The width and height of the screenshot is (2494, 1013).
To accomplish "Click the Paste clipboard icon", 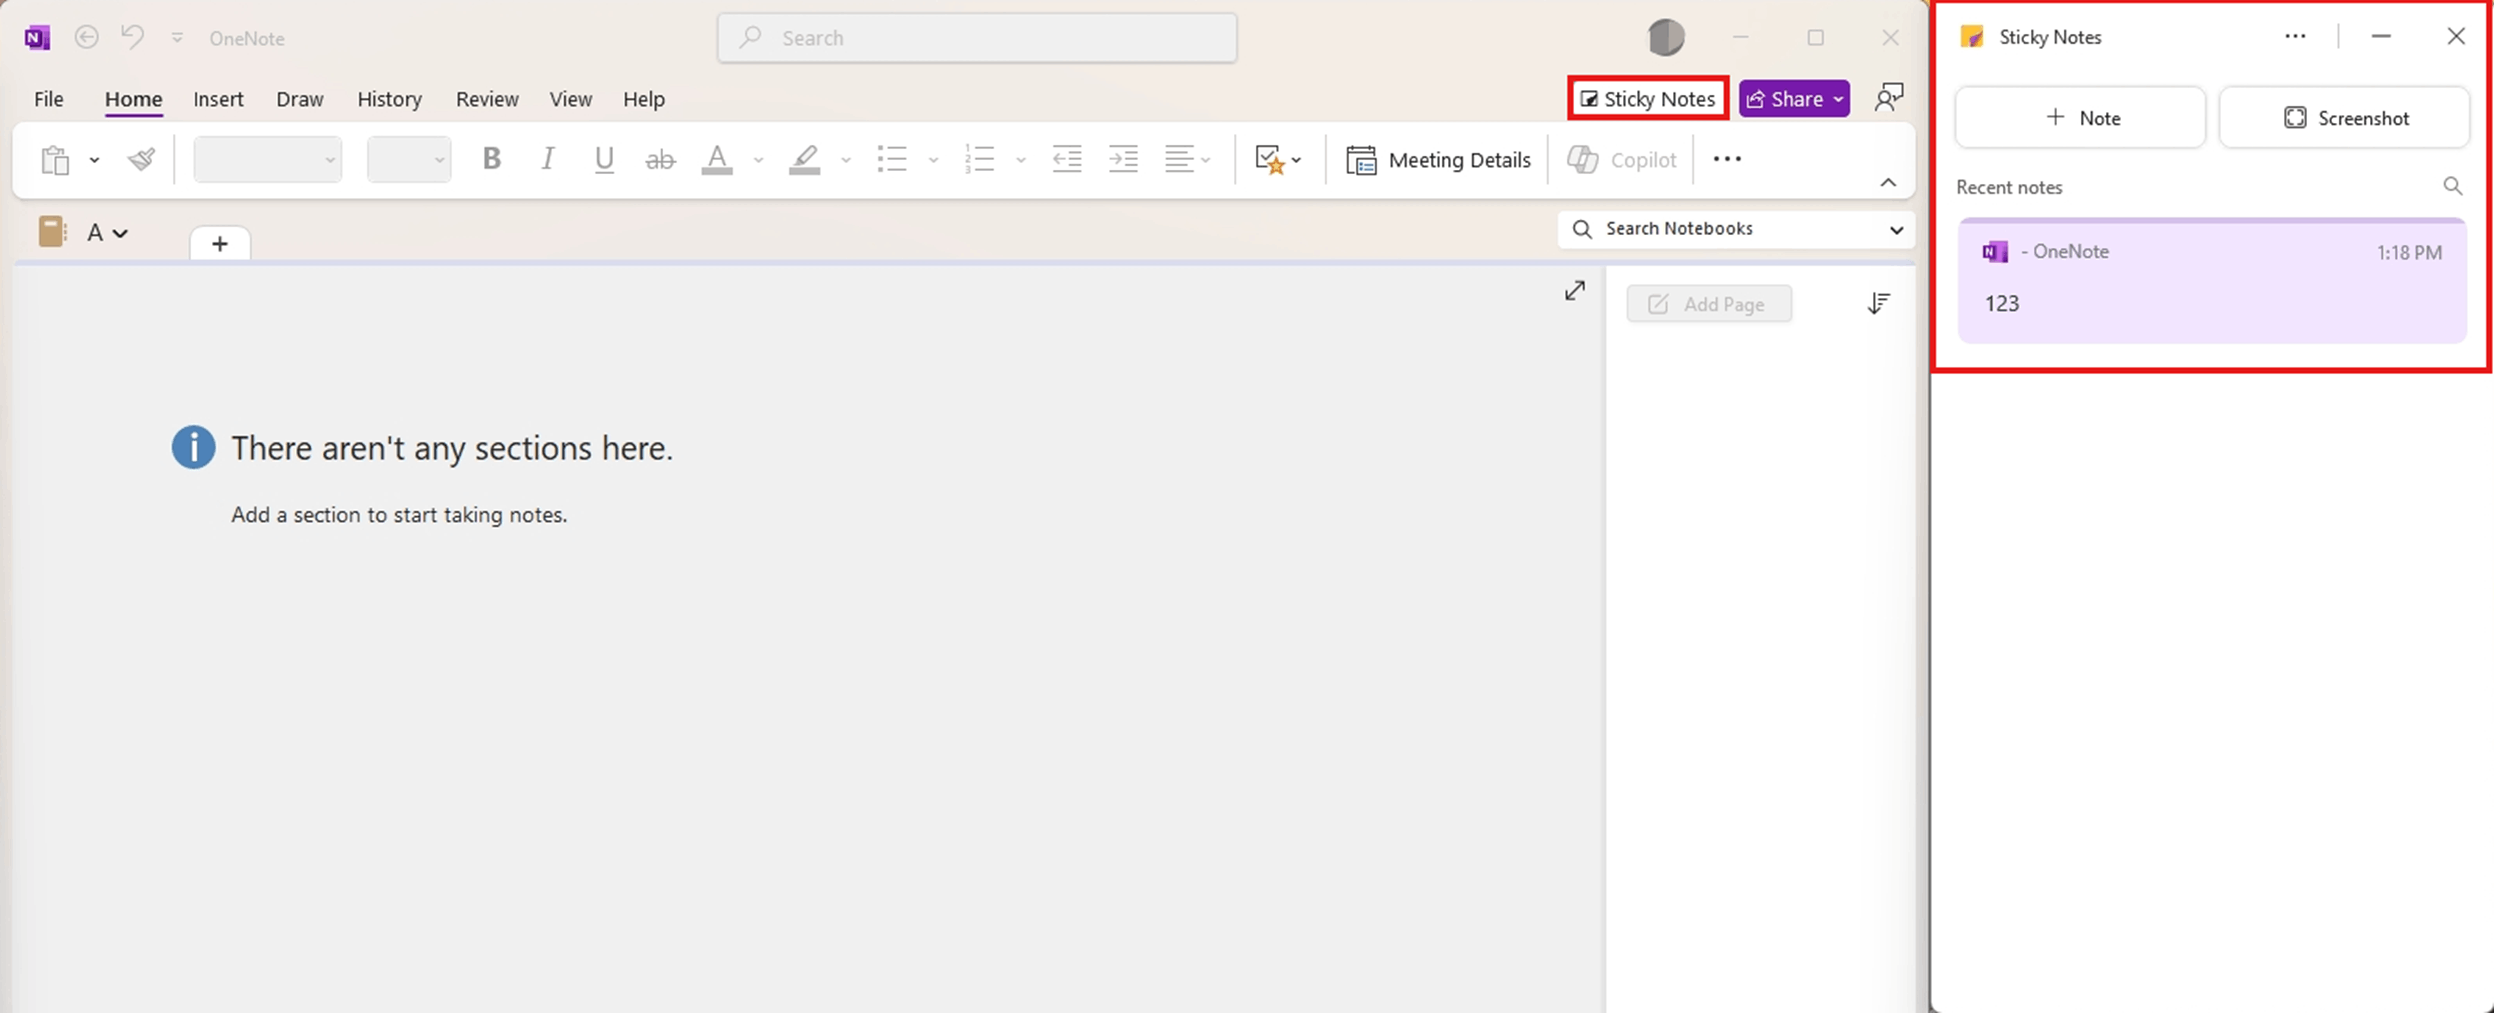I will tap(55, 160).
